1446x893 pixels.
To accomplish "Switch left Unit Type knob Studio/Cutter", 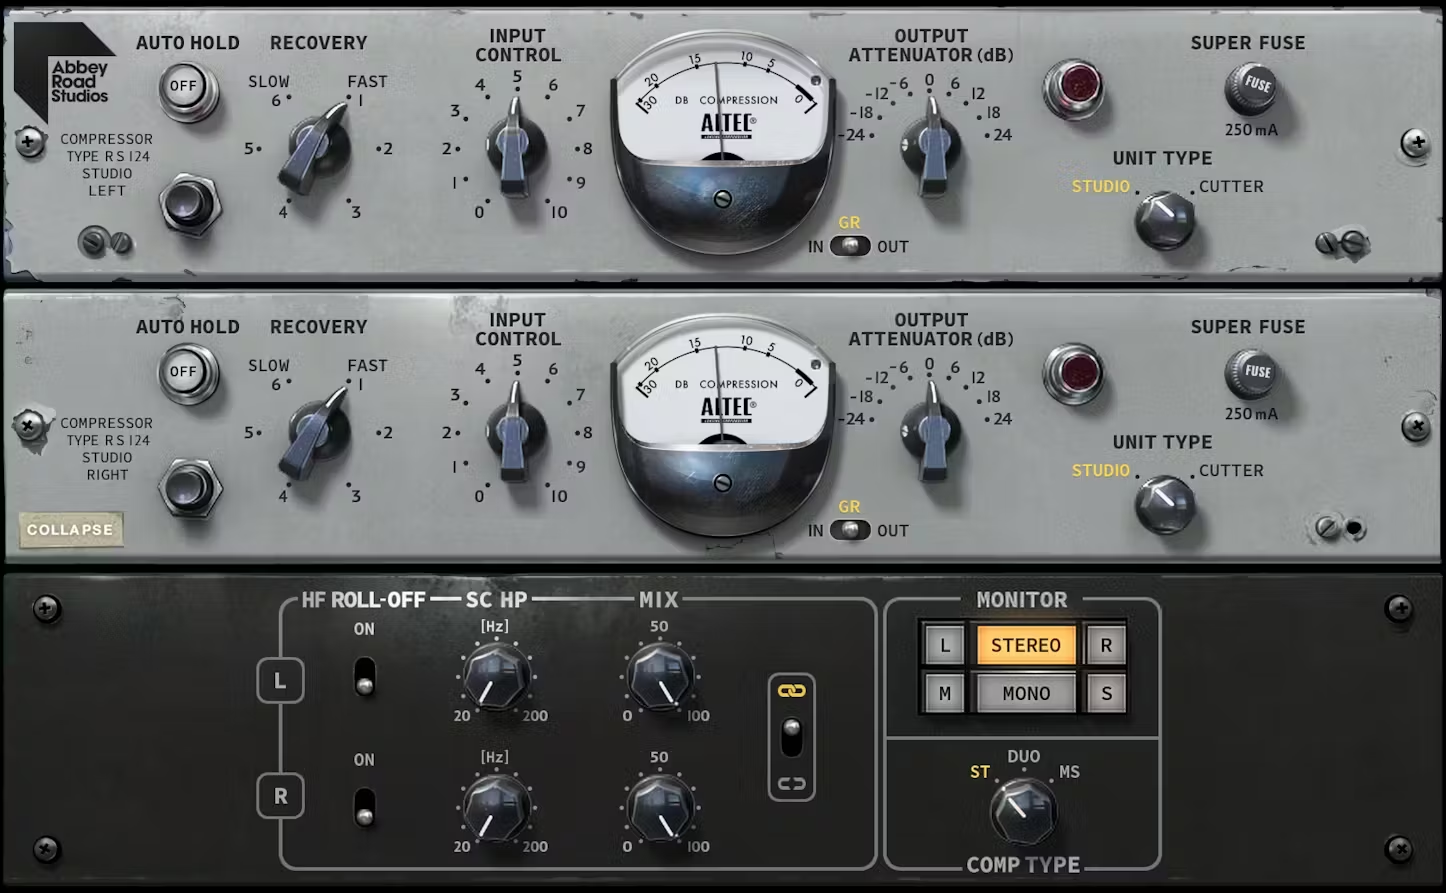I will (x=1164, y=217).
